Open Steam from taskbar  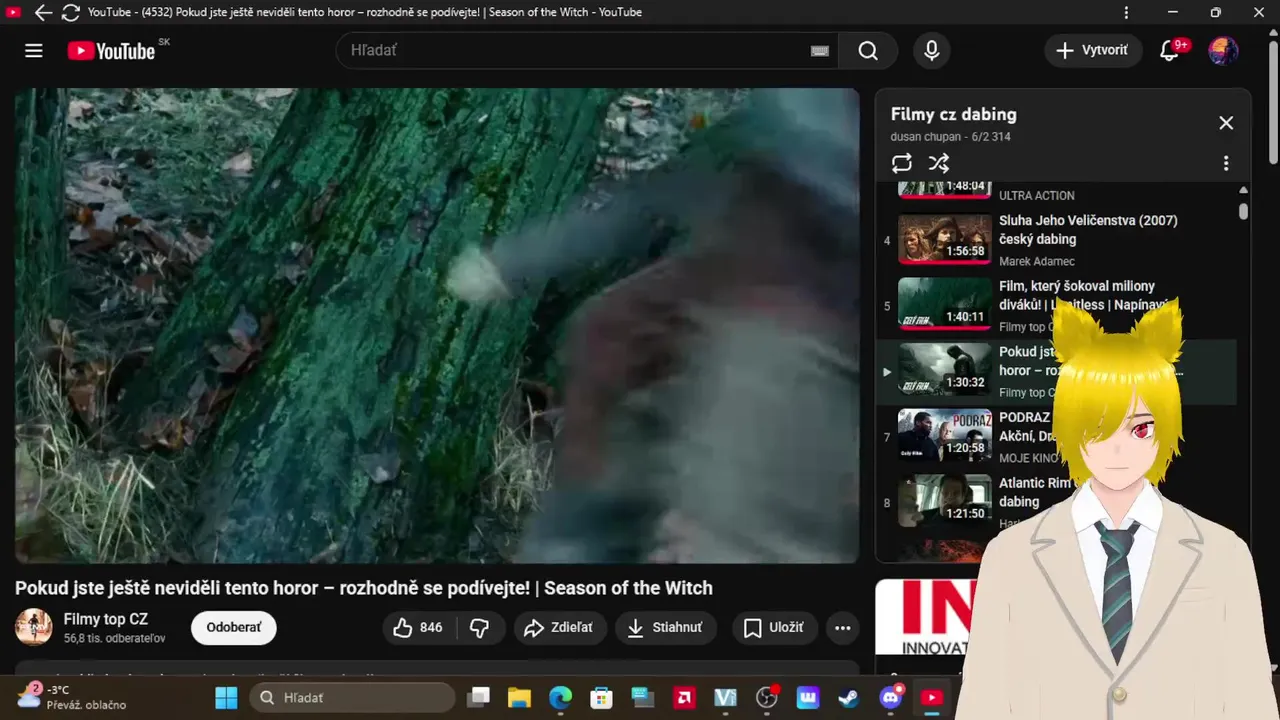[847, 697]
